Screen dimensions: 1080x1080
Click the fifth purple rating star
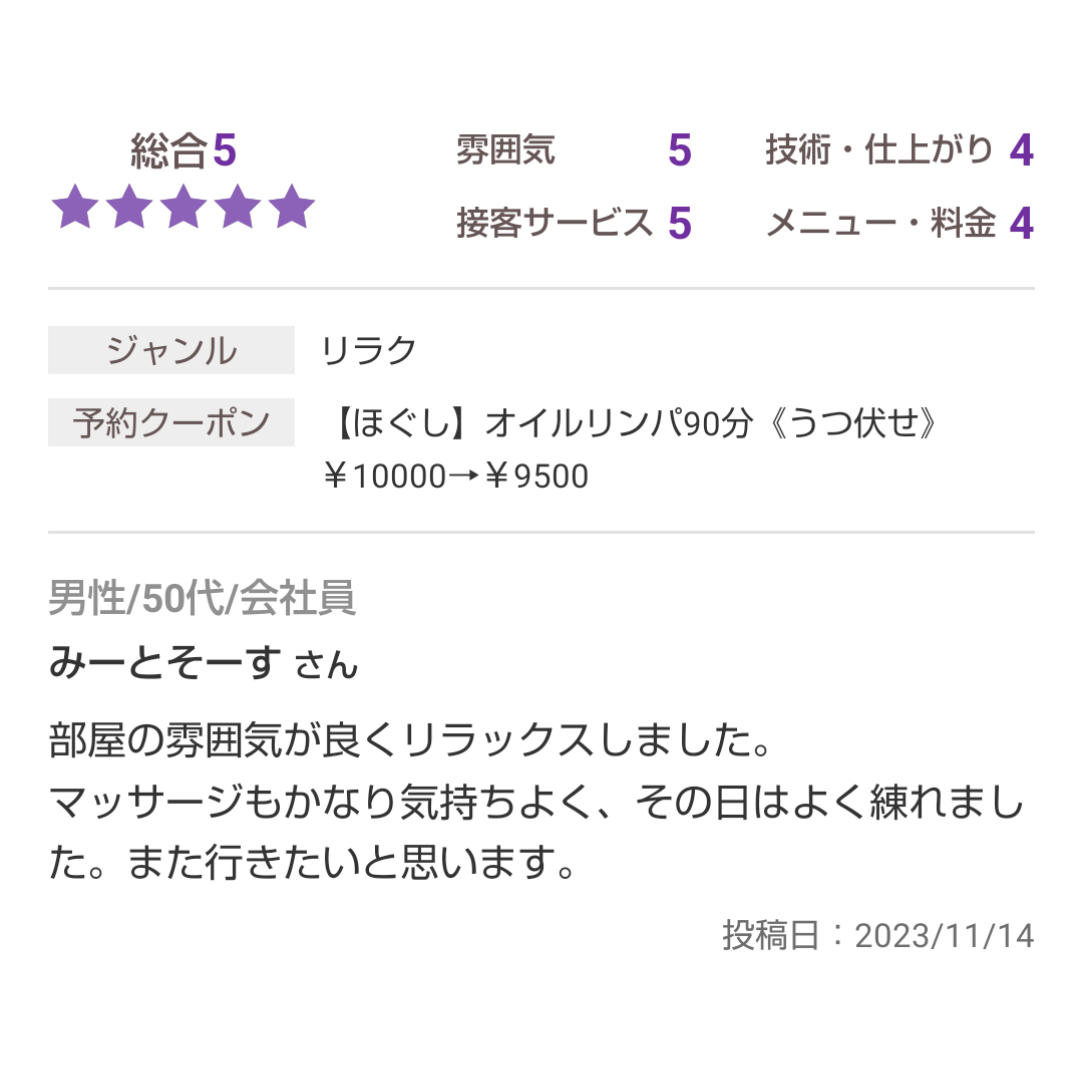291,206
